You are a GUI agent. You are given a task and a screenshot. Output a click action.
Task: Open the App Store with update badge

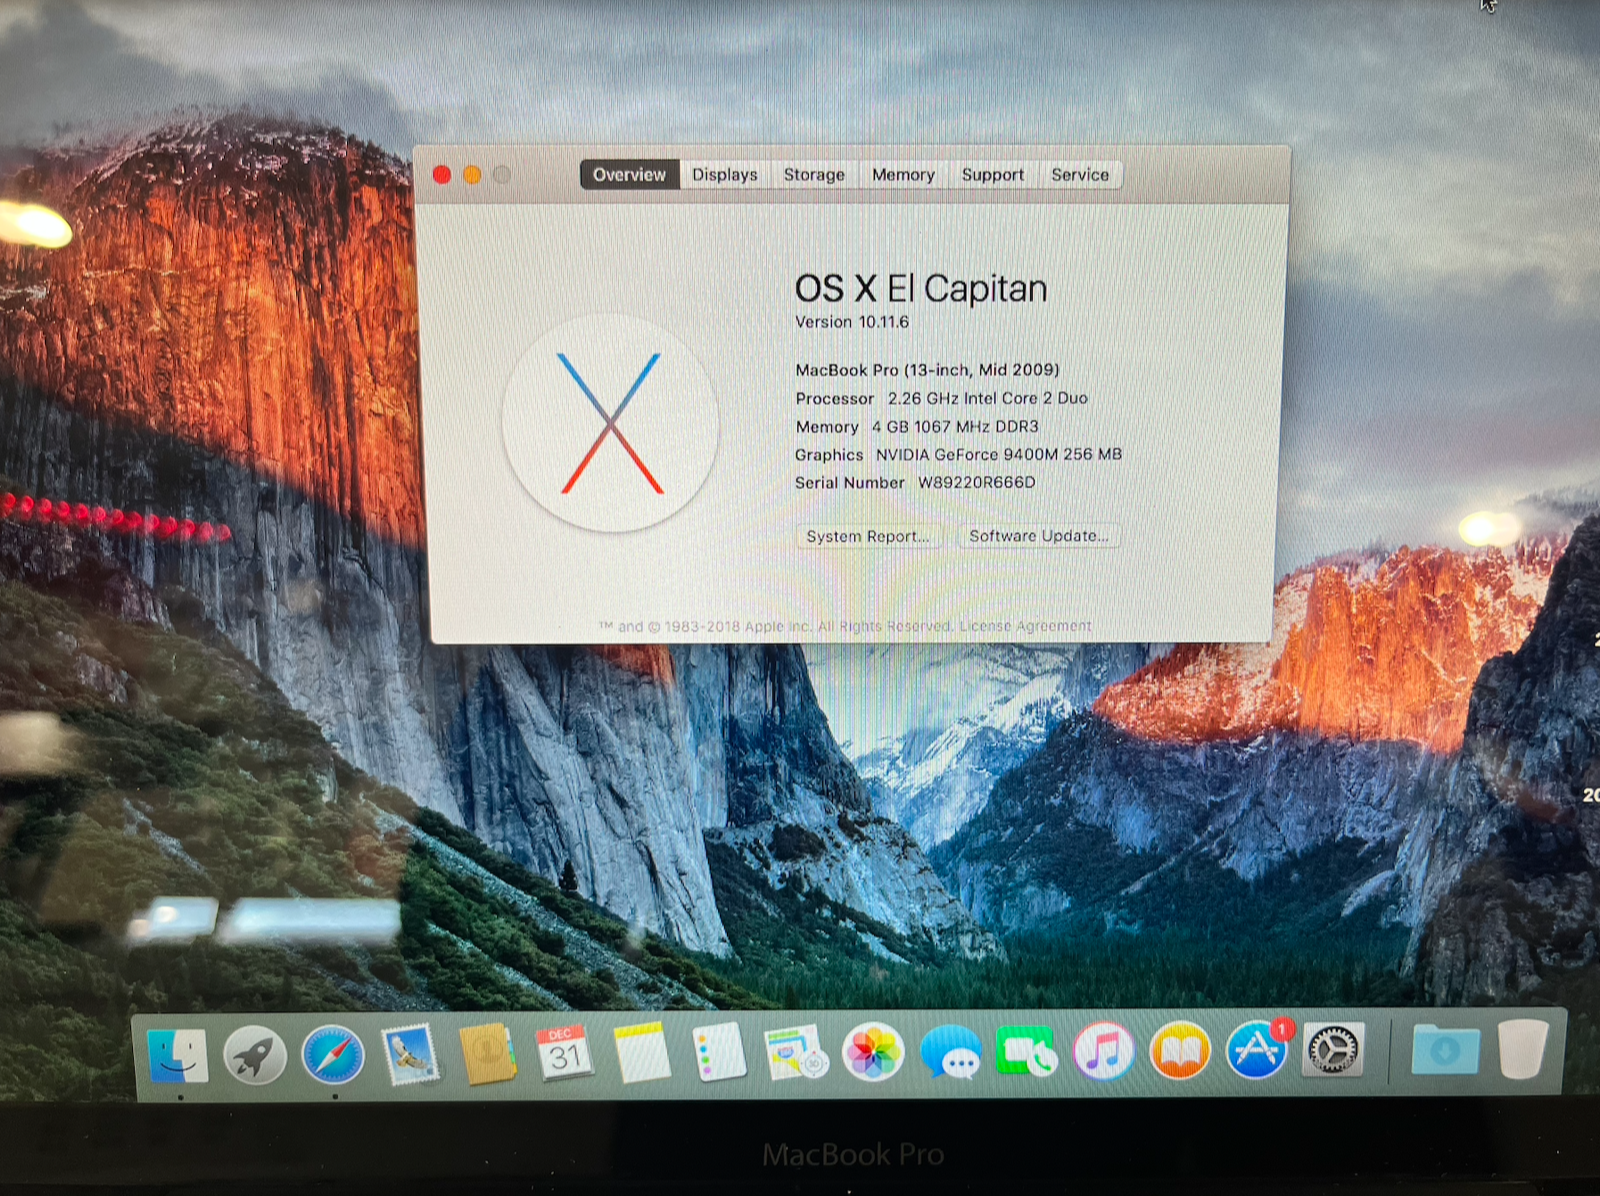1257,1050
